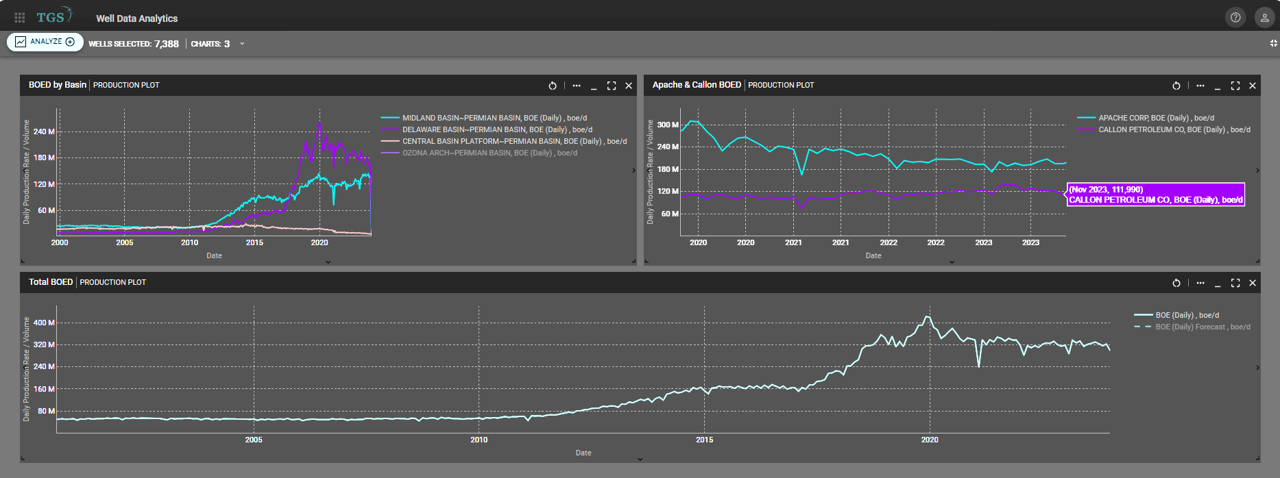Expand the Charts count dropdown arrow
This screenshot has width=1280, height=478.
click(x=242, y=44)
